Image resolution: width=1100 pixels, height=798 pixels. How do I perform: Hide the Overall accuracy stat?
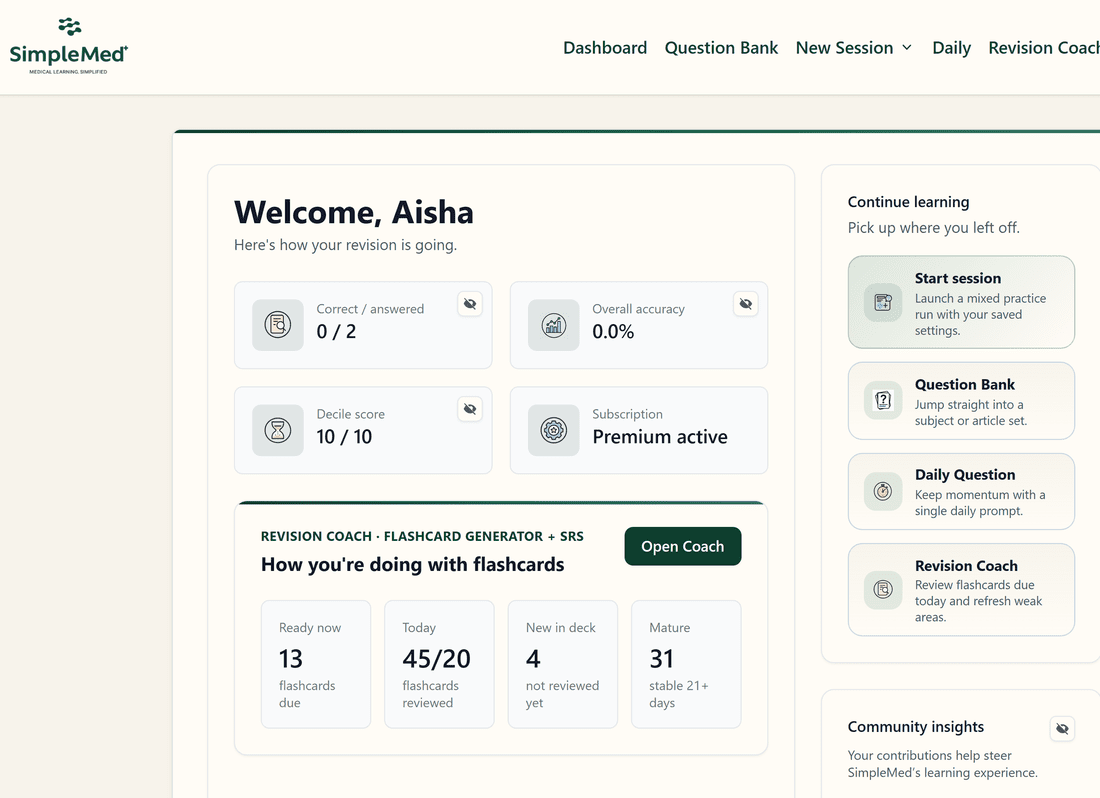pos(746,304)
